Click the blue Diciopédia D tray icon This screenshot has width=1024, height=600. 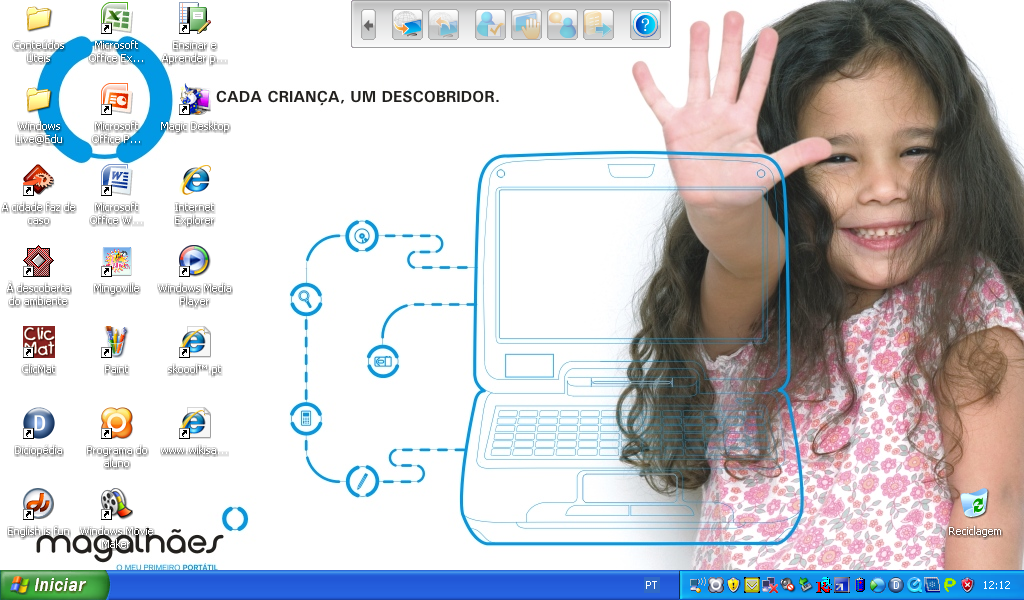[x=896, y=585]
